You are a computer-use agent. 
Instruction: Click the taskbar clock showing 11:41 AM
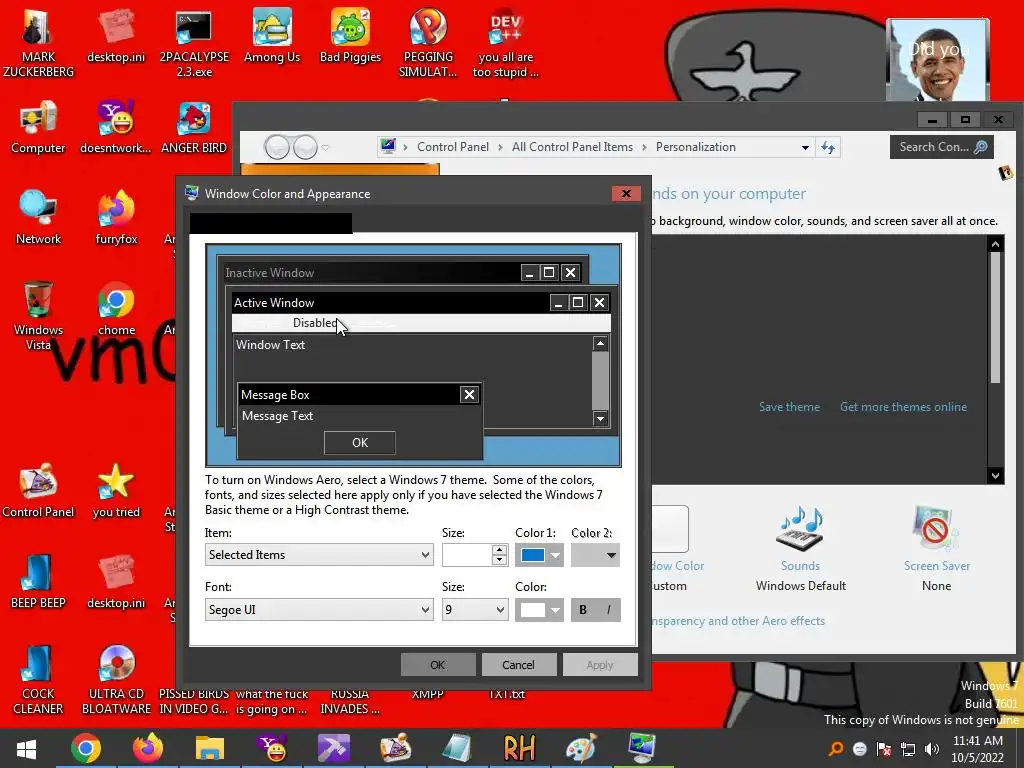coord(977,749)
